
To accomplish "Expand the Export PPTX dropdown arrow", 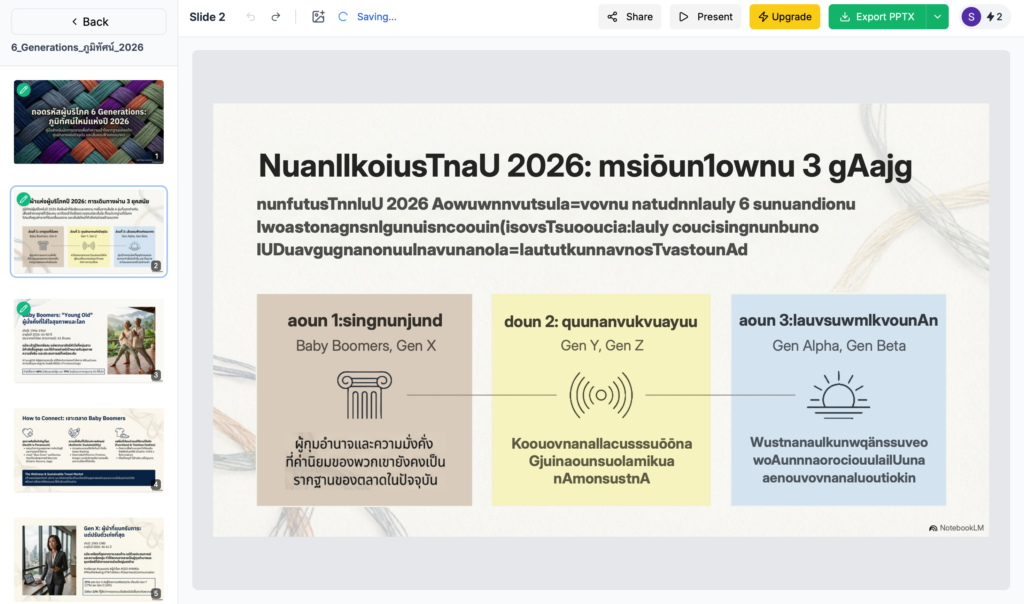I will tap(937, 17).
